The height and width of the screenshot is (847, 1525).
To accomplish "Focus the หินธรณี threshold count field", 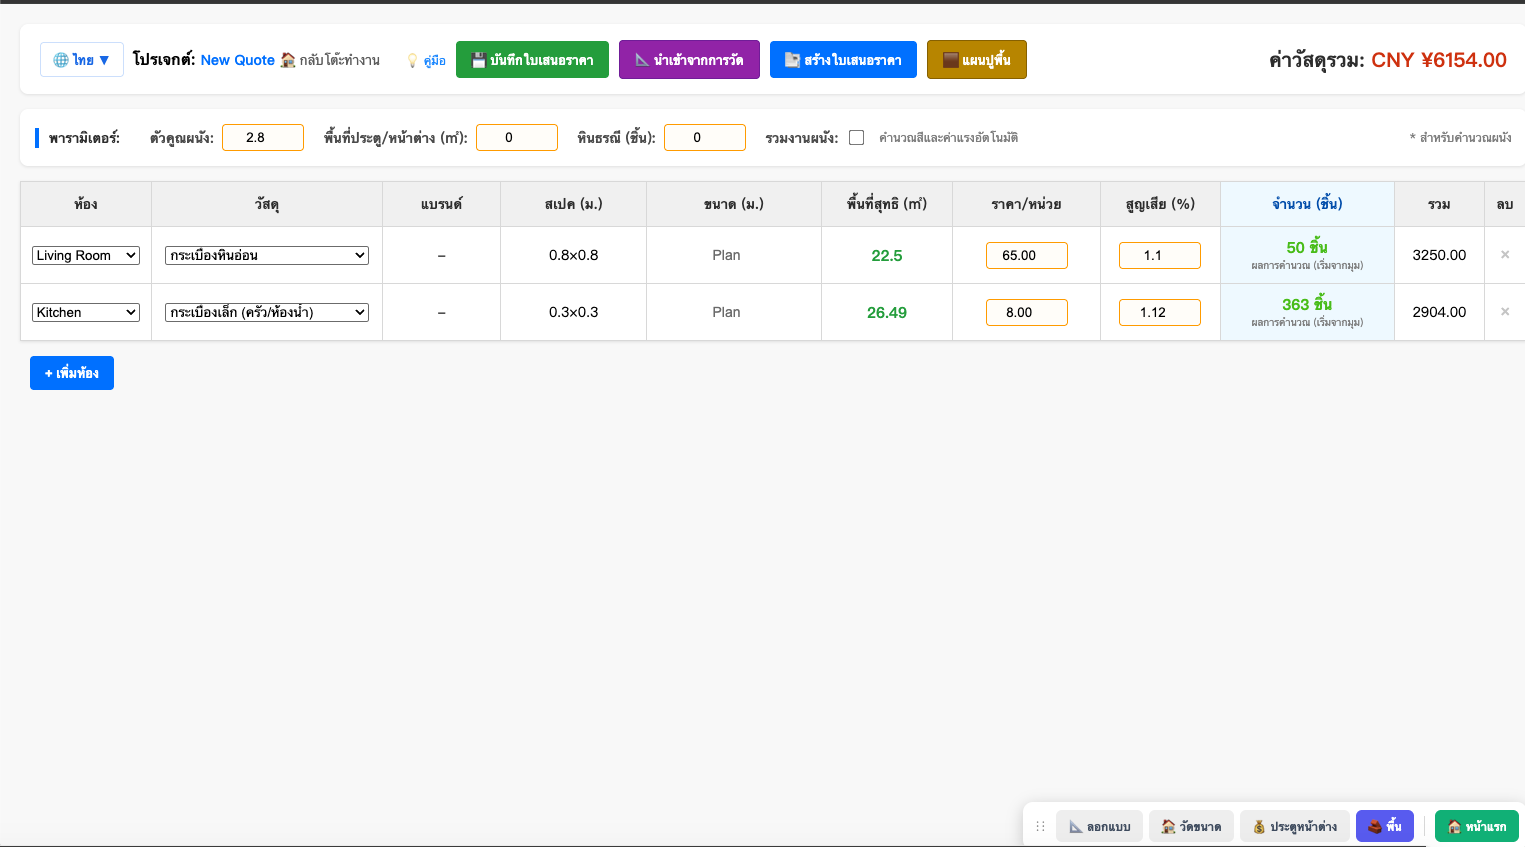I will (705, 138).
